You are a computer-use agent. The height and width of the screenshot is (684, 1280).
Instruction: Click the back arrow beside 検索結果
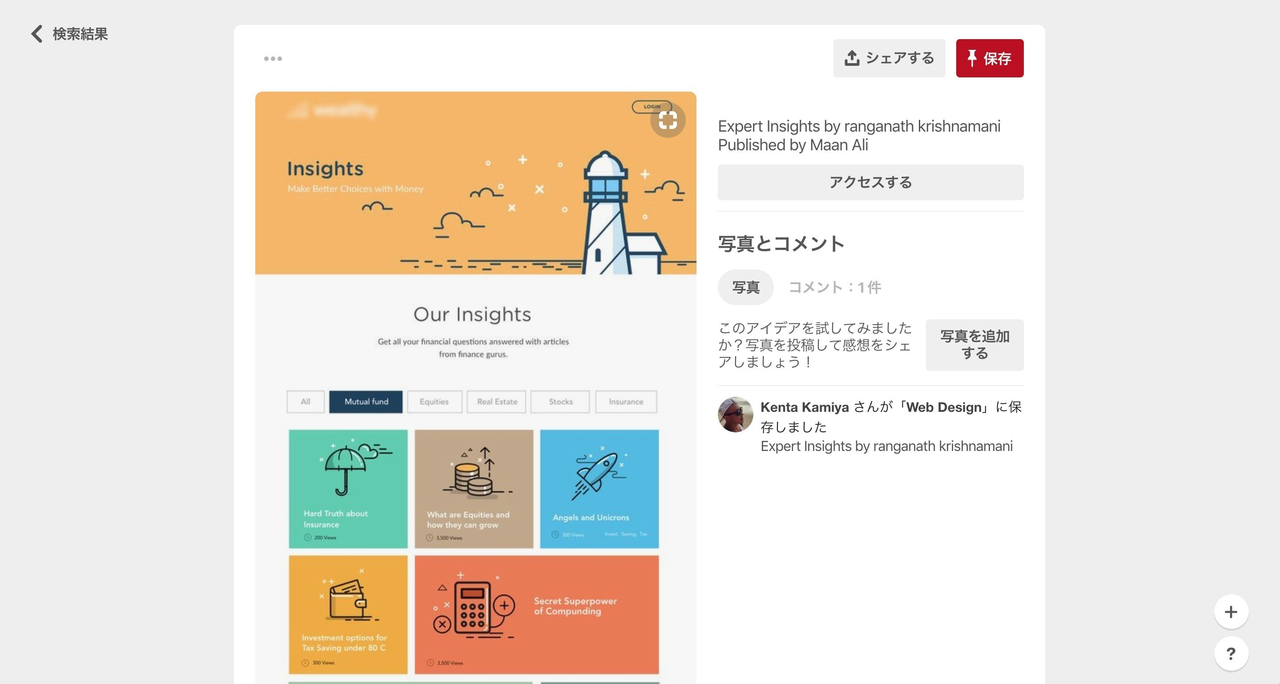pos(36,33)
